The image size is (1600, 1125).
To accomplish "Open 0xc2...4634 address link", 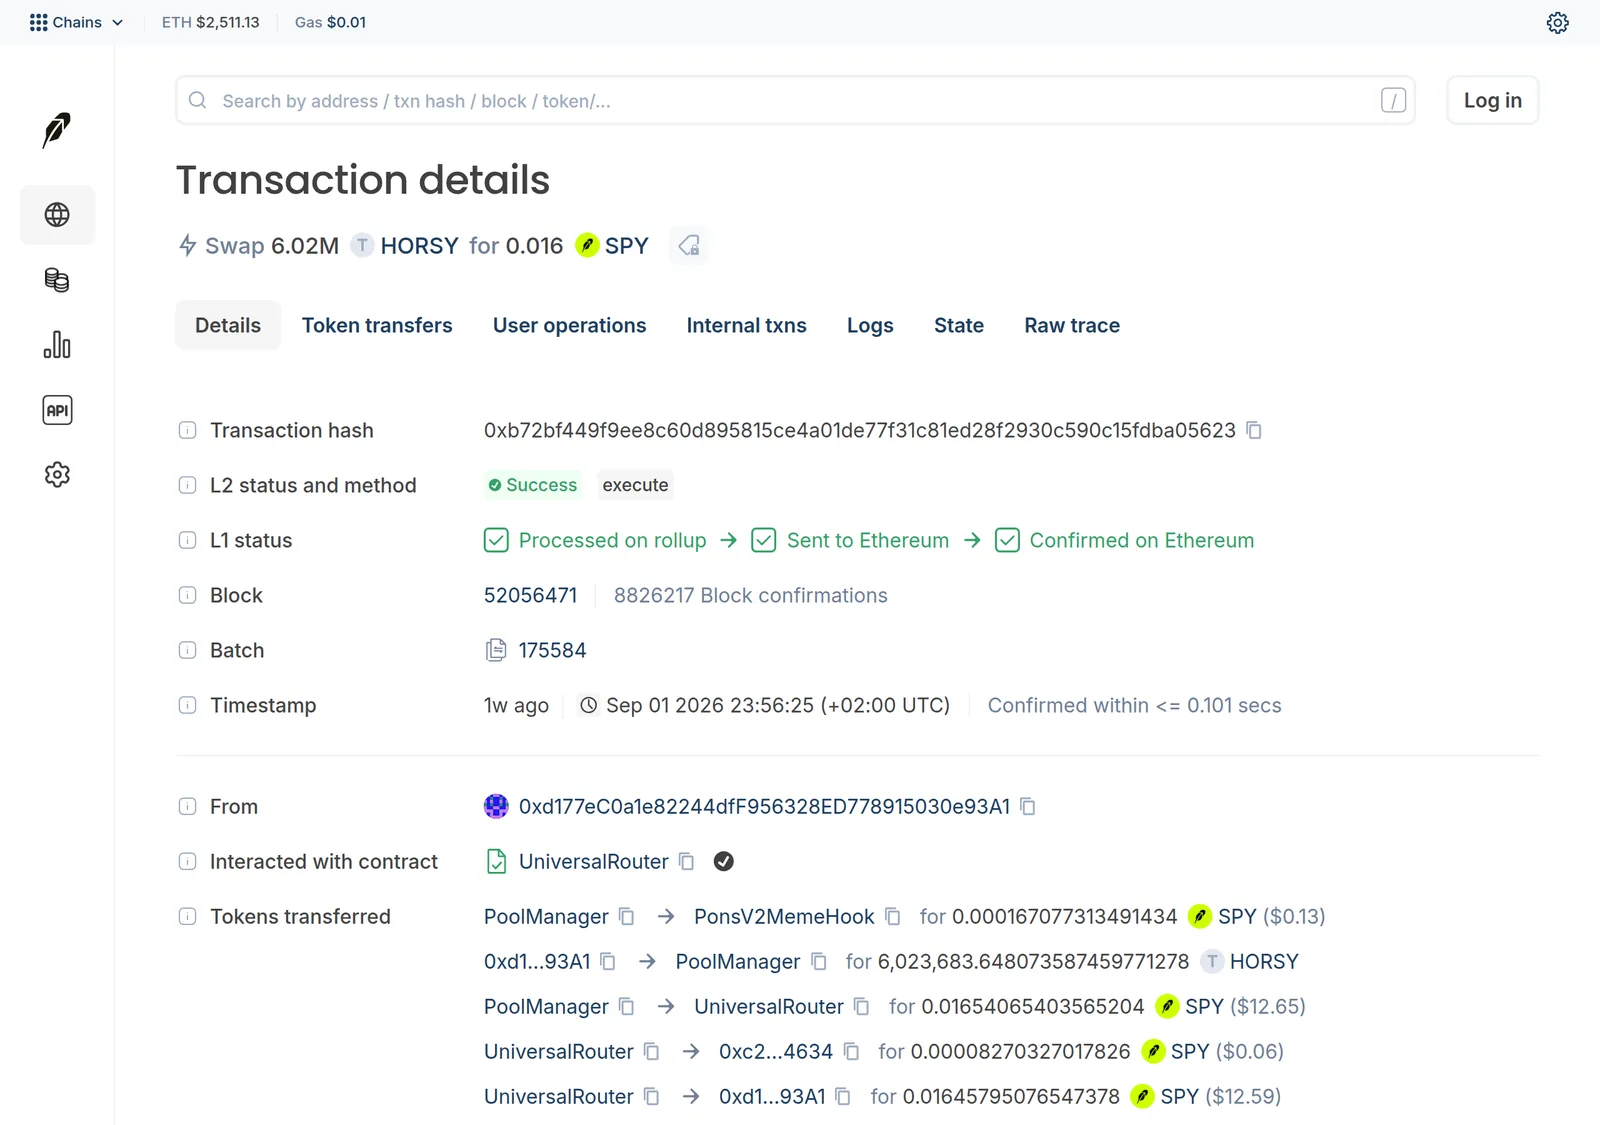I will 776,1051.
